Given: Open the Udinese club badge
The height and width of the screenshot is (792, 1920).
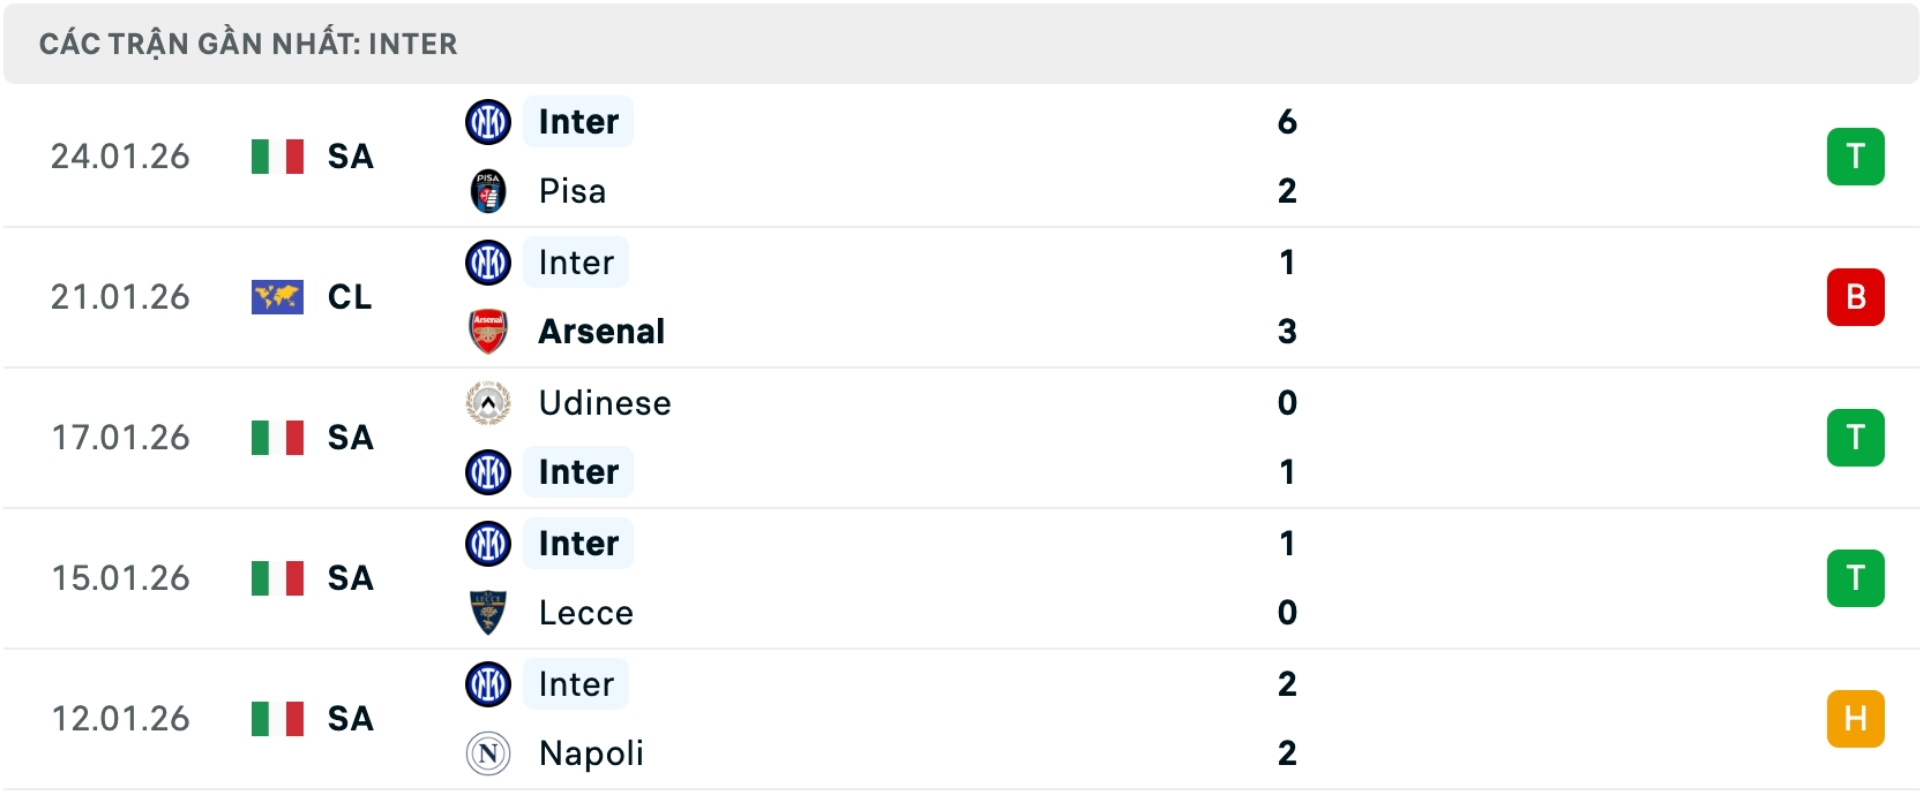Looking at the screenshot, I should click(x=488, y=403).
